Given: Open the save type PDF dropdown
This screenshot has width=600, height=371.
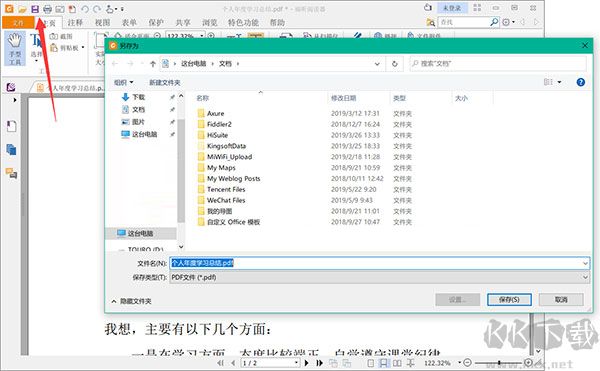Looking at the screenshot, I should click(379, 277).
